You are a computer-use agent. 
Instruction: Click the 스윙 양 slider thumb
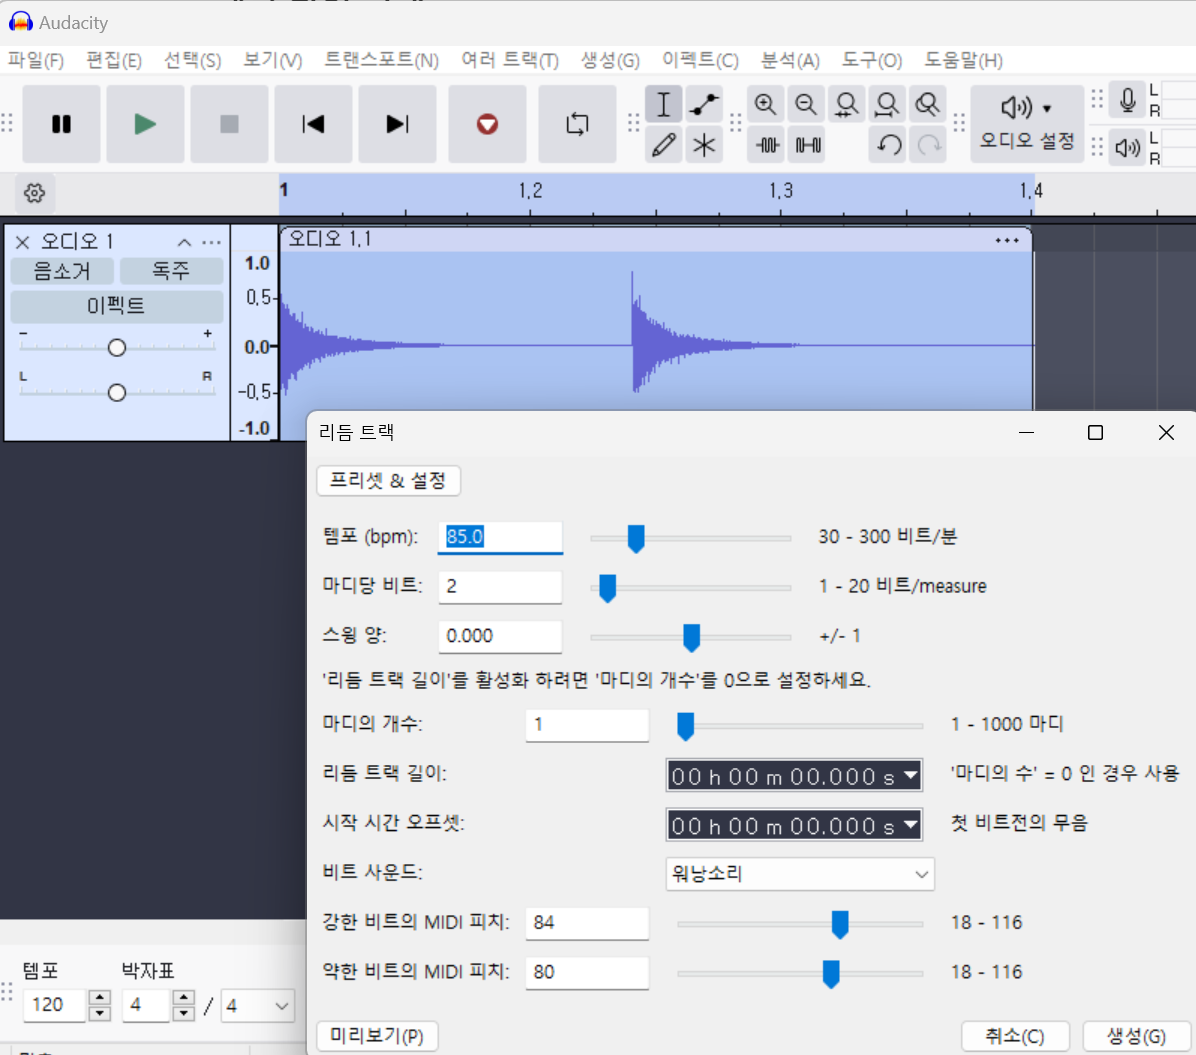click(691, 638)
